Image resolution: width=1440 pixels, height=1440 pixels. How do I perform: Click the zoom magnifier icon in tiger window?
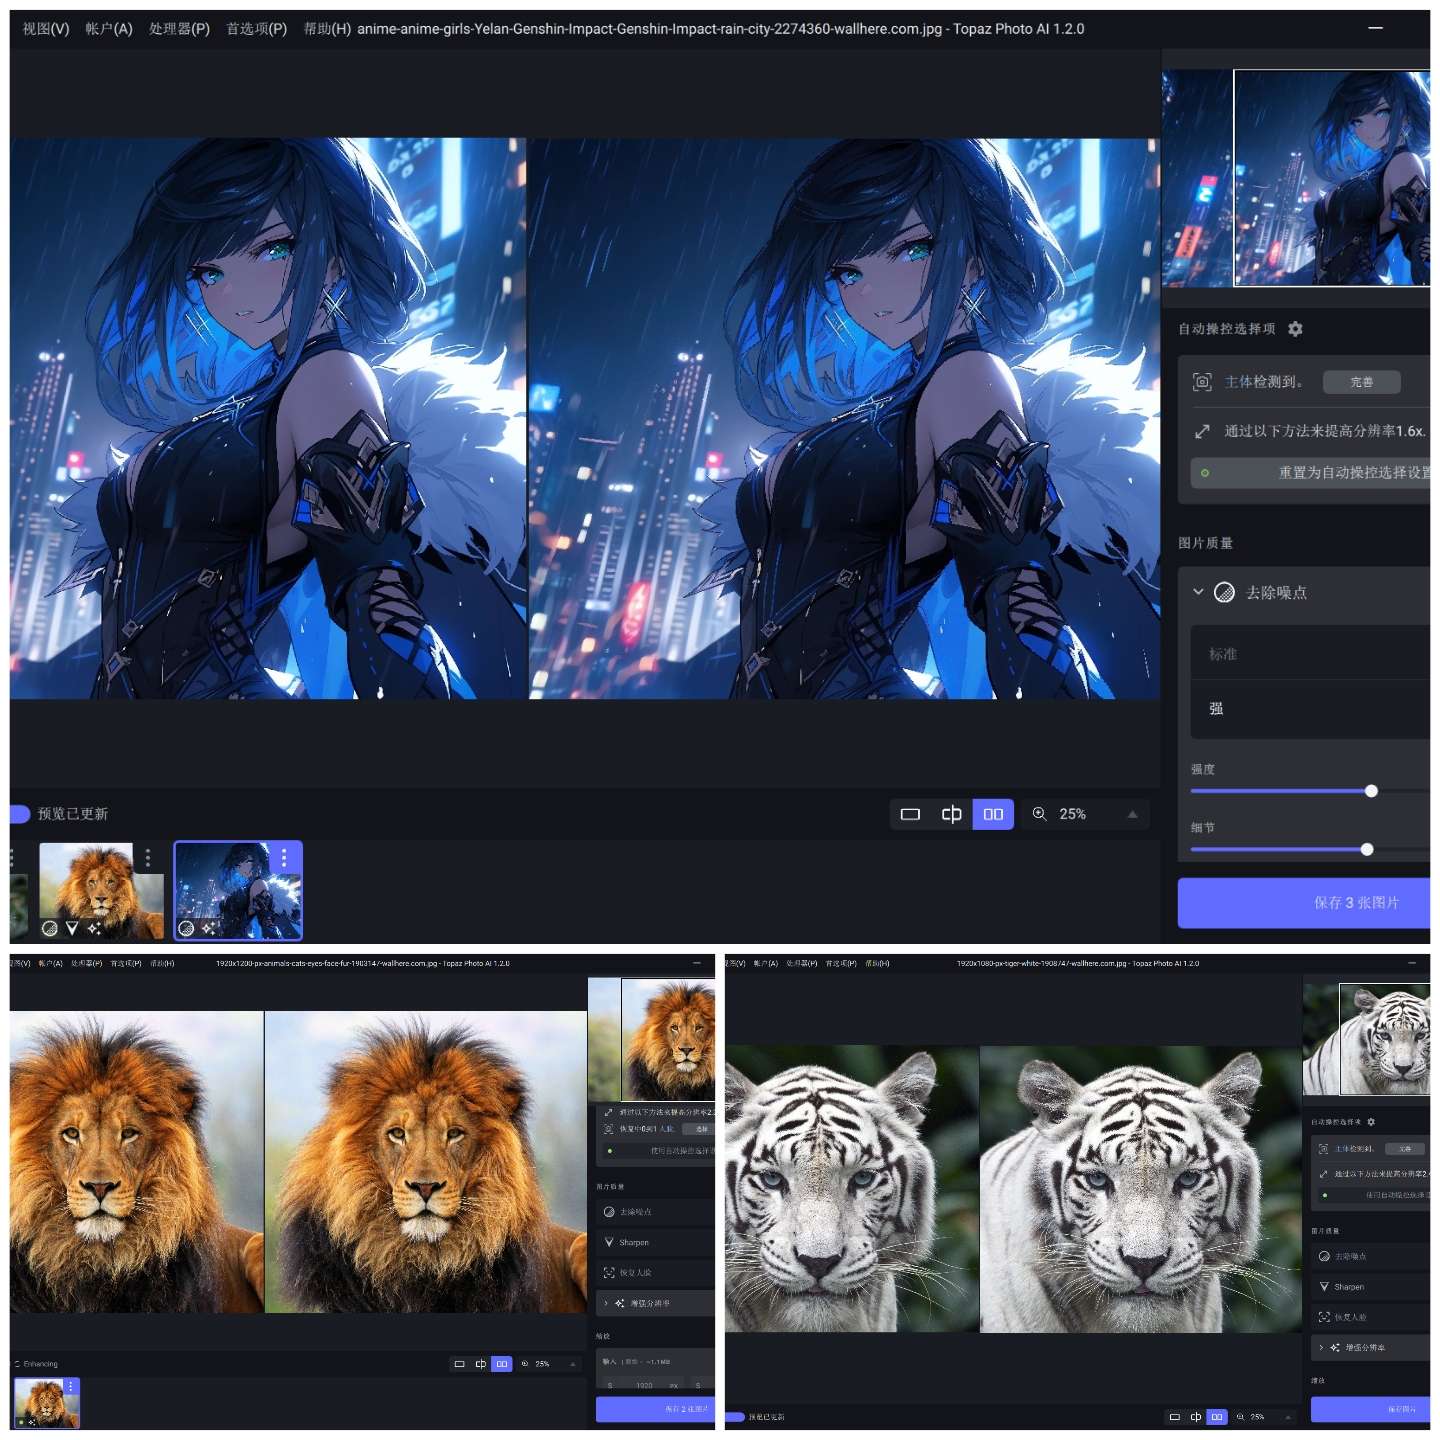point(1241,1417)
